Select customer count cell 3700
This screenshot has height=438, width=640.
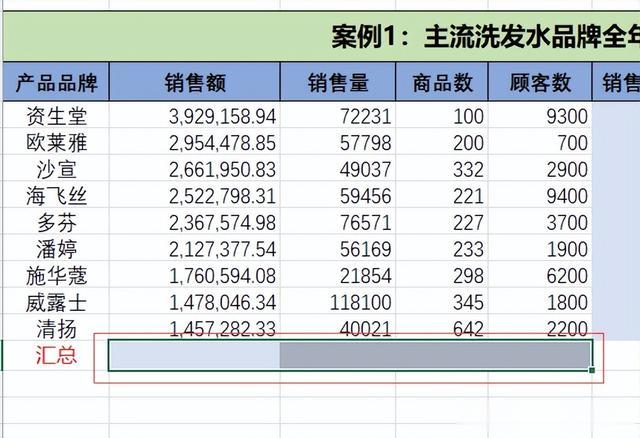540,223
